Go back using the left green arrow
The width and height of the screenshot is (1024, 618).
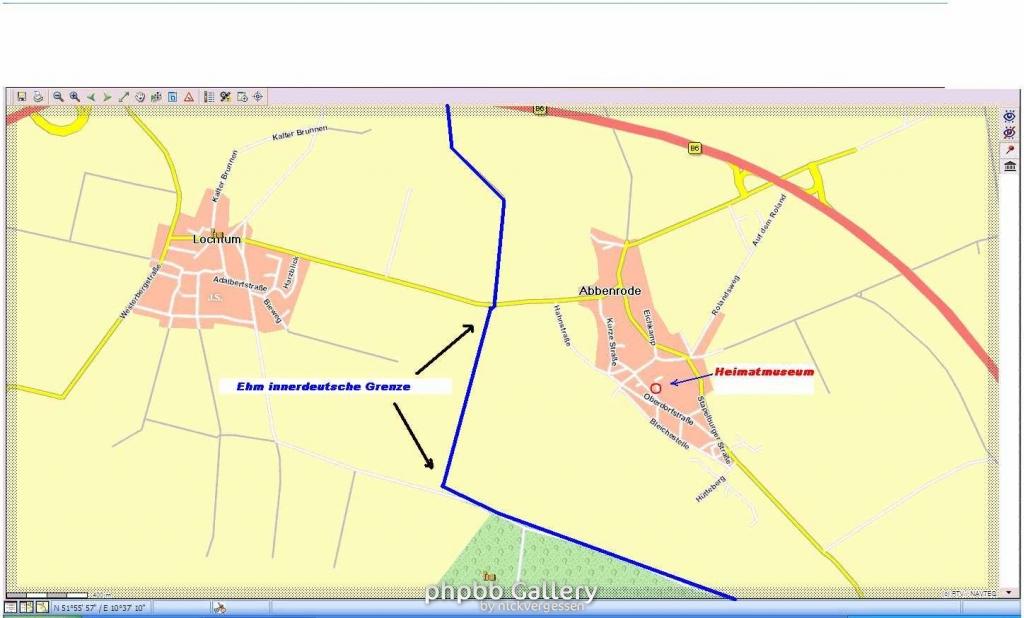click(91, 97)
